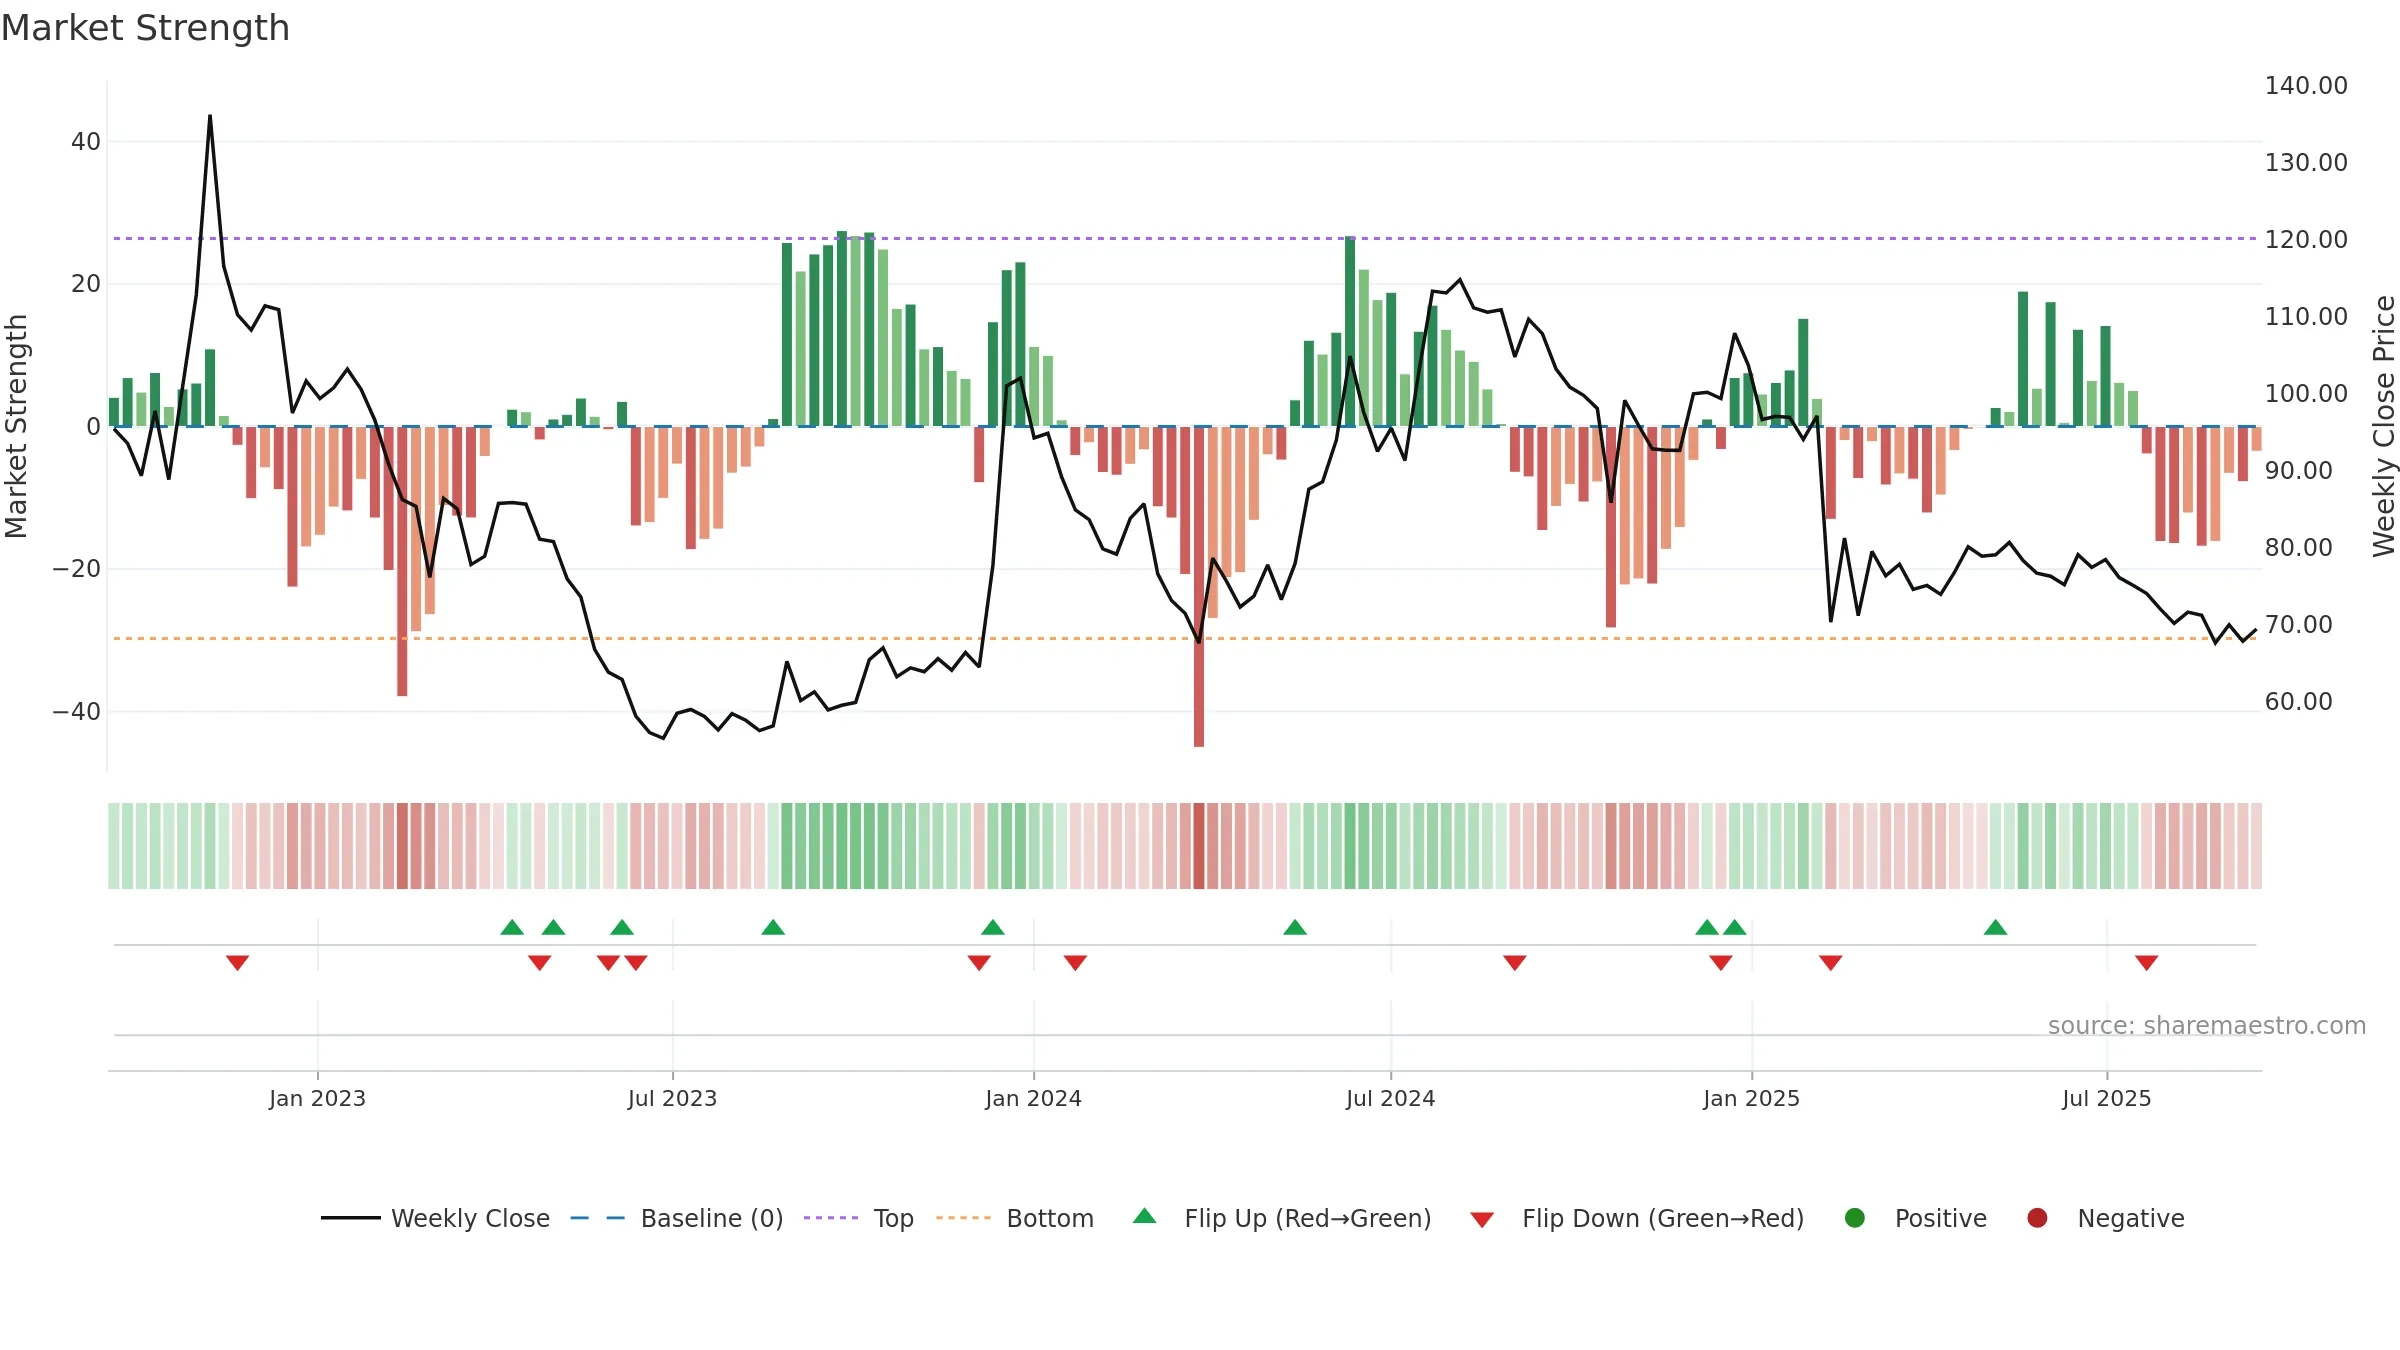Toggle the Top legend label

click(893, 1218)
